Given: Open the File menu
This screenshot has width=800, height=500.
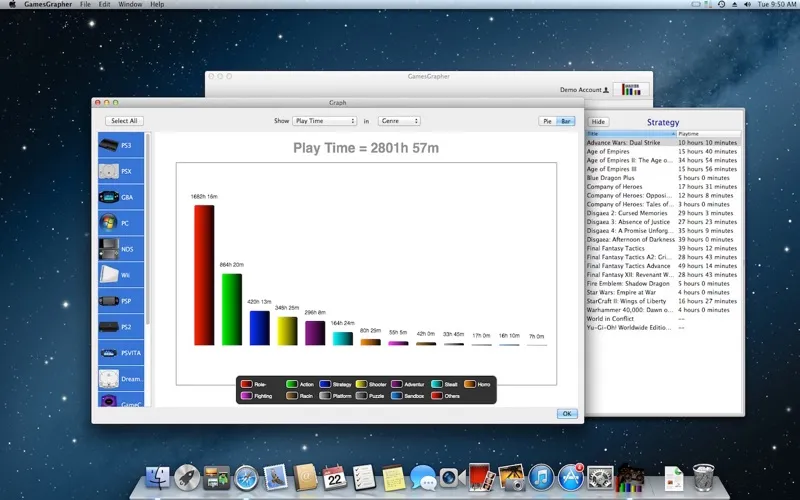Looking at the screenshot, I should click(x=85, y=4).
